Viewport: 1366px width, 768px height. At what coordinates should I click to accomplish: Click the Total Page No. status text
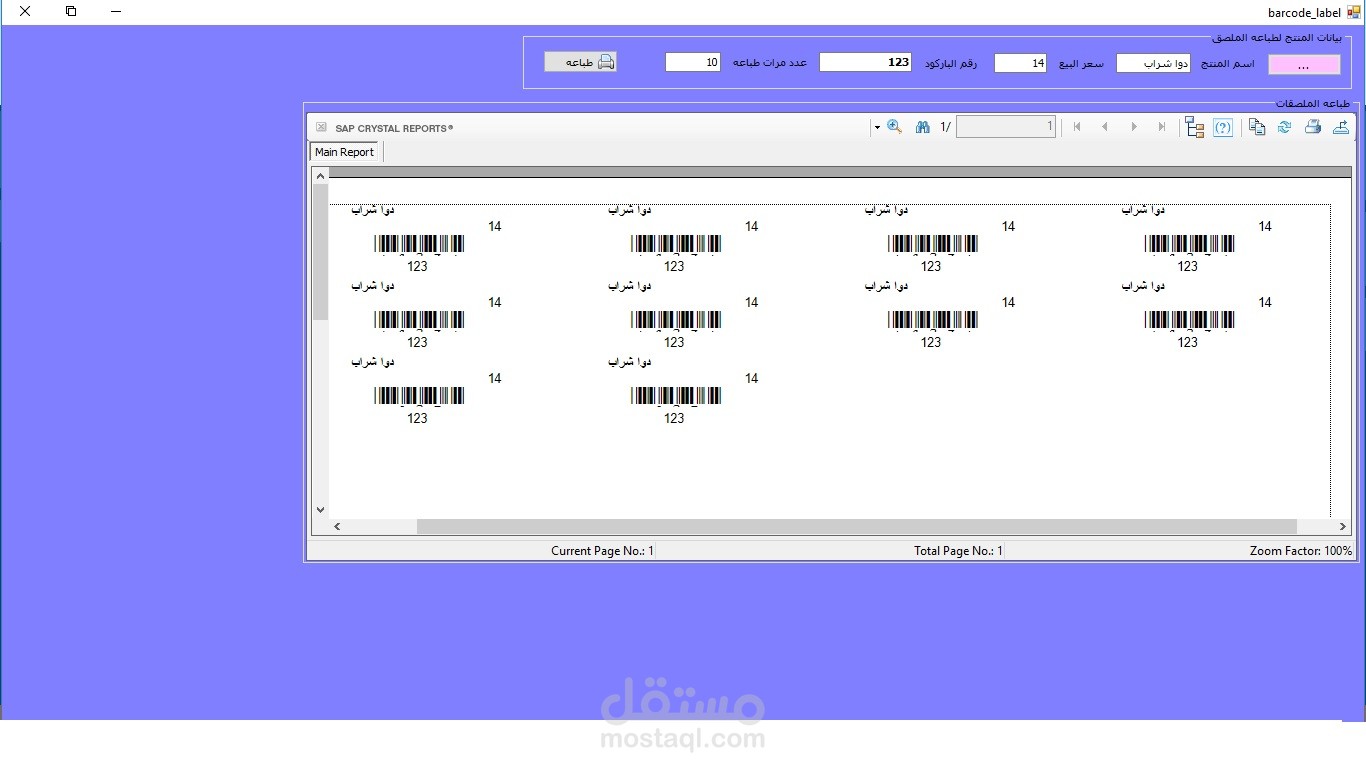point(958,551)
